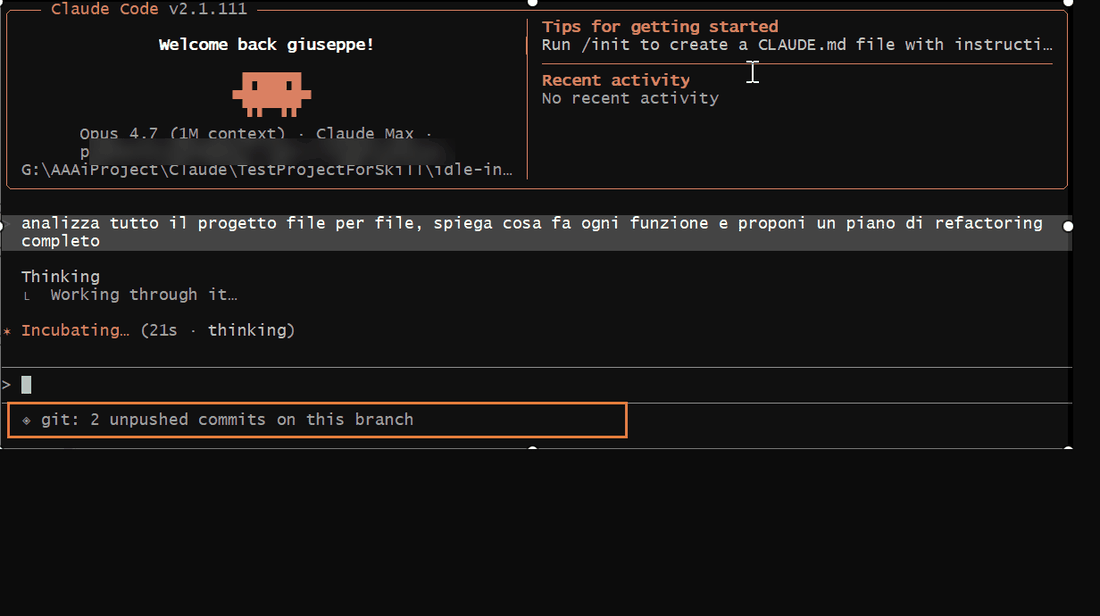Image resolution: width=1100 pixels, height=616 pixels.
Task: Click the command prompt input field
Action: point(537,384)
